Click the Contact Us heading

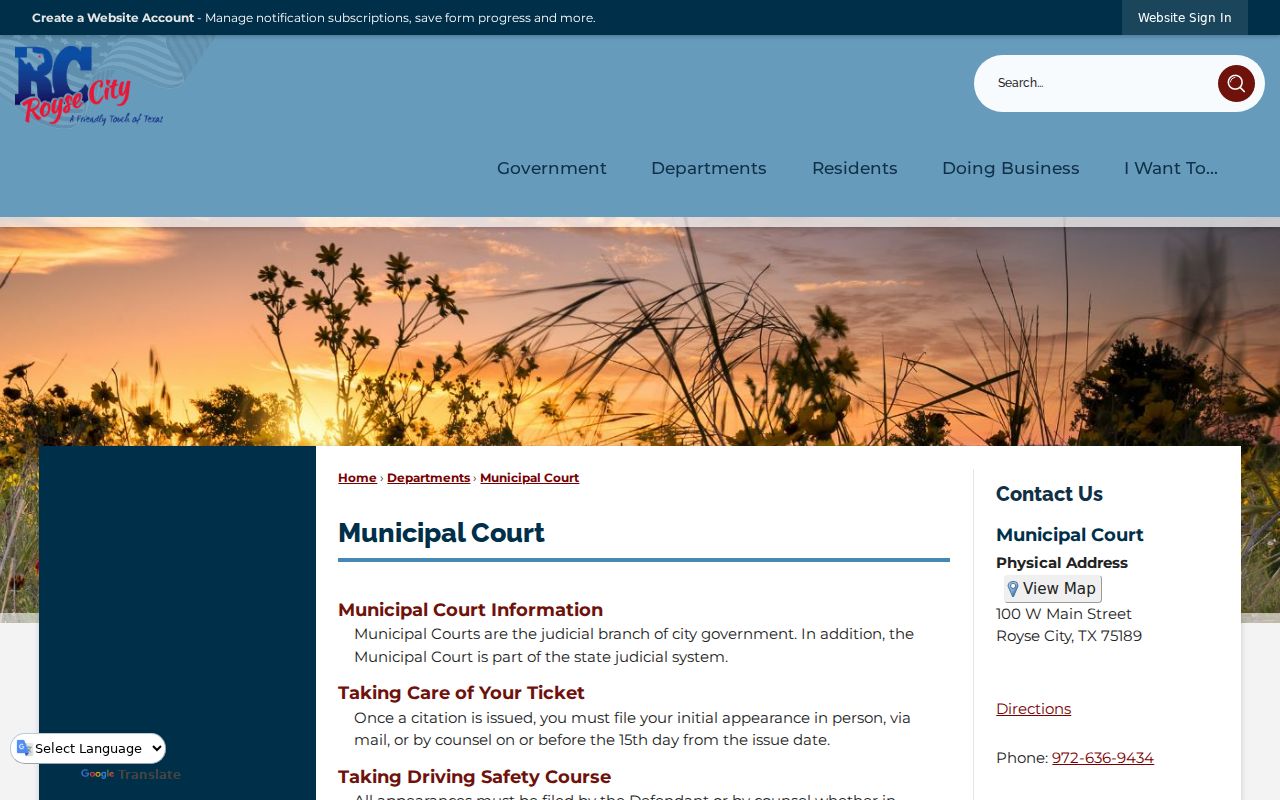click(1049, 494)
